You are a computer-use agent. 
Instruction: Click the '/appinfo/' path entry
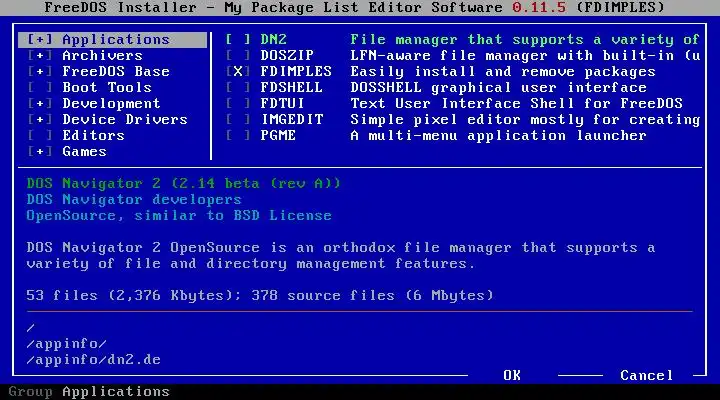coord(67,344)
